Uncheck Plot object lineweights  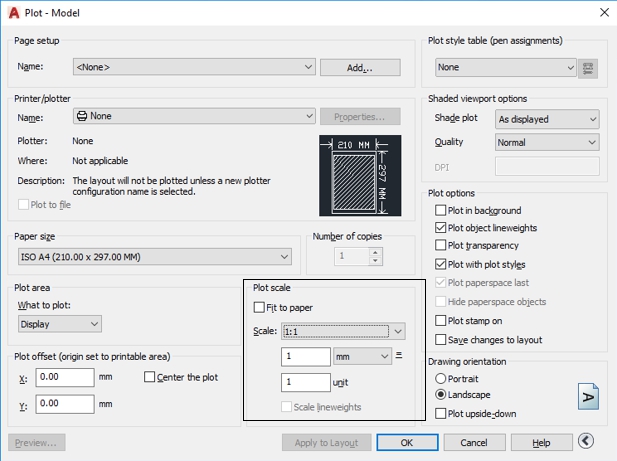click(441, 228)
